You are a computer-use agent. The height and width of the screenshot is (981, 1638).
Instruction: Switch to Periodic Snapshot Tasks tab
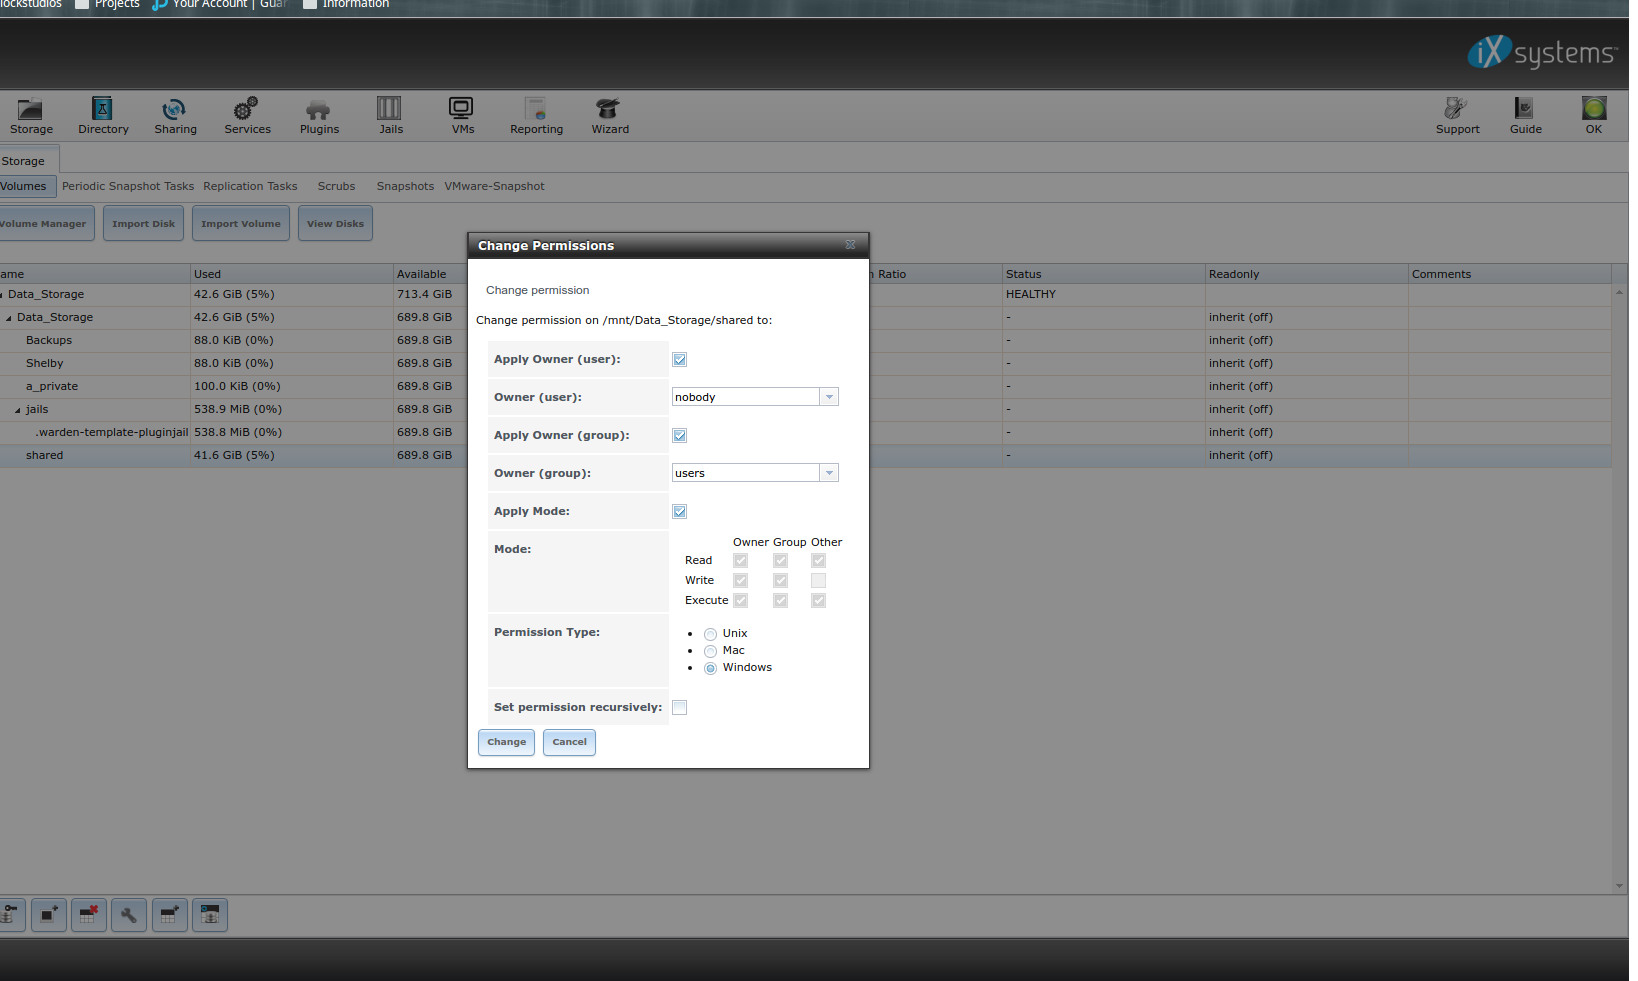tap(128, 186)
